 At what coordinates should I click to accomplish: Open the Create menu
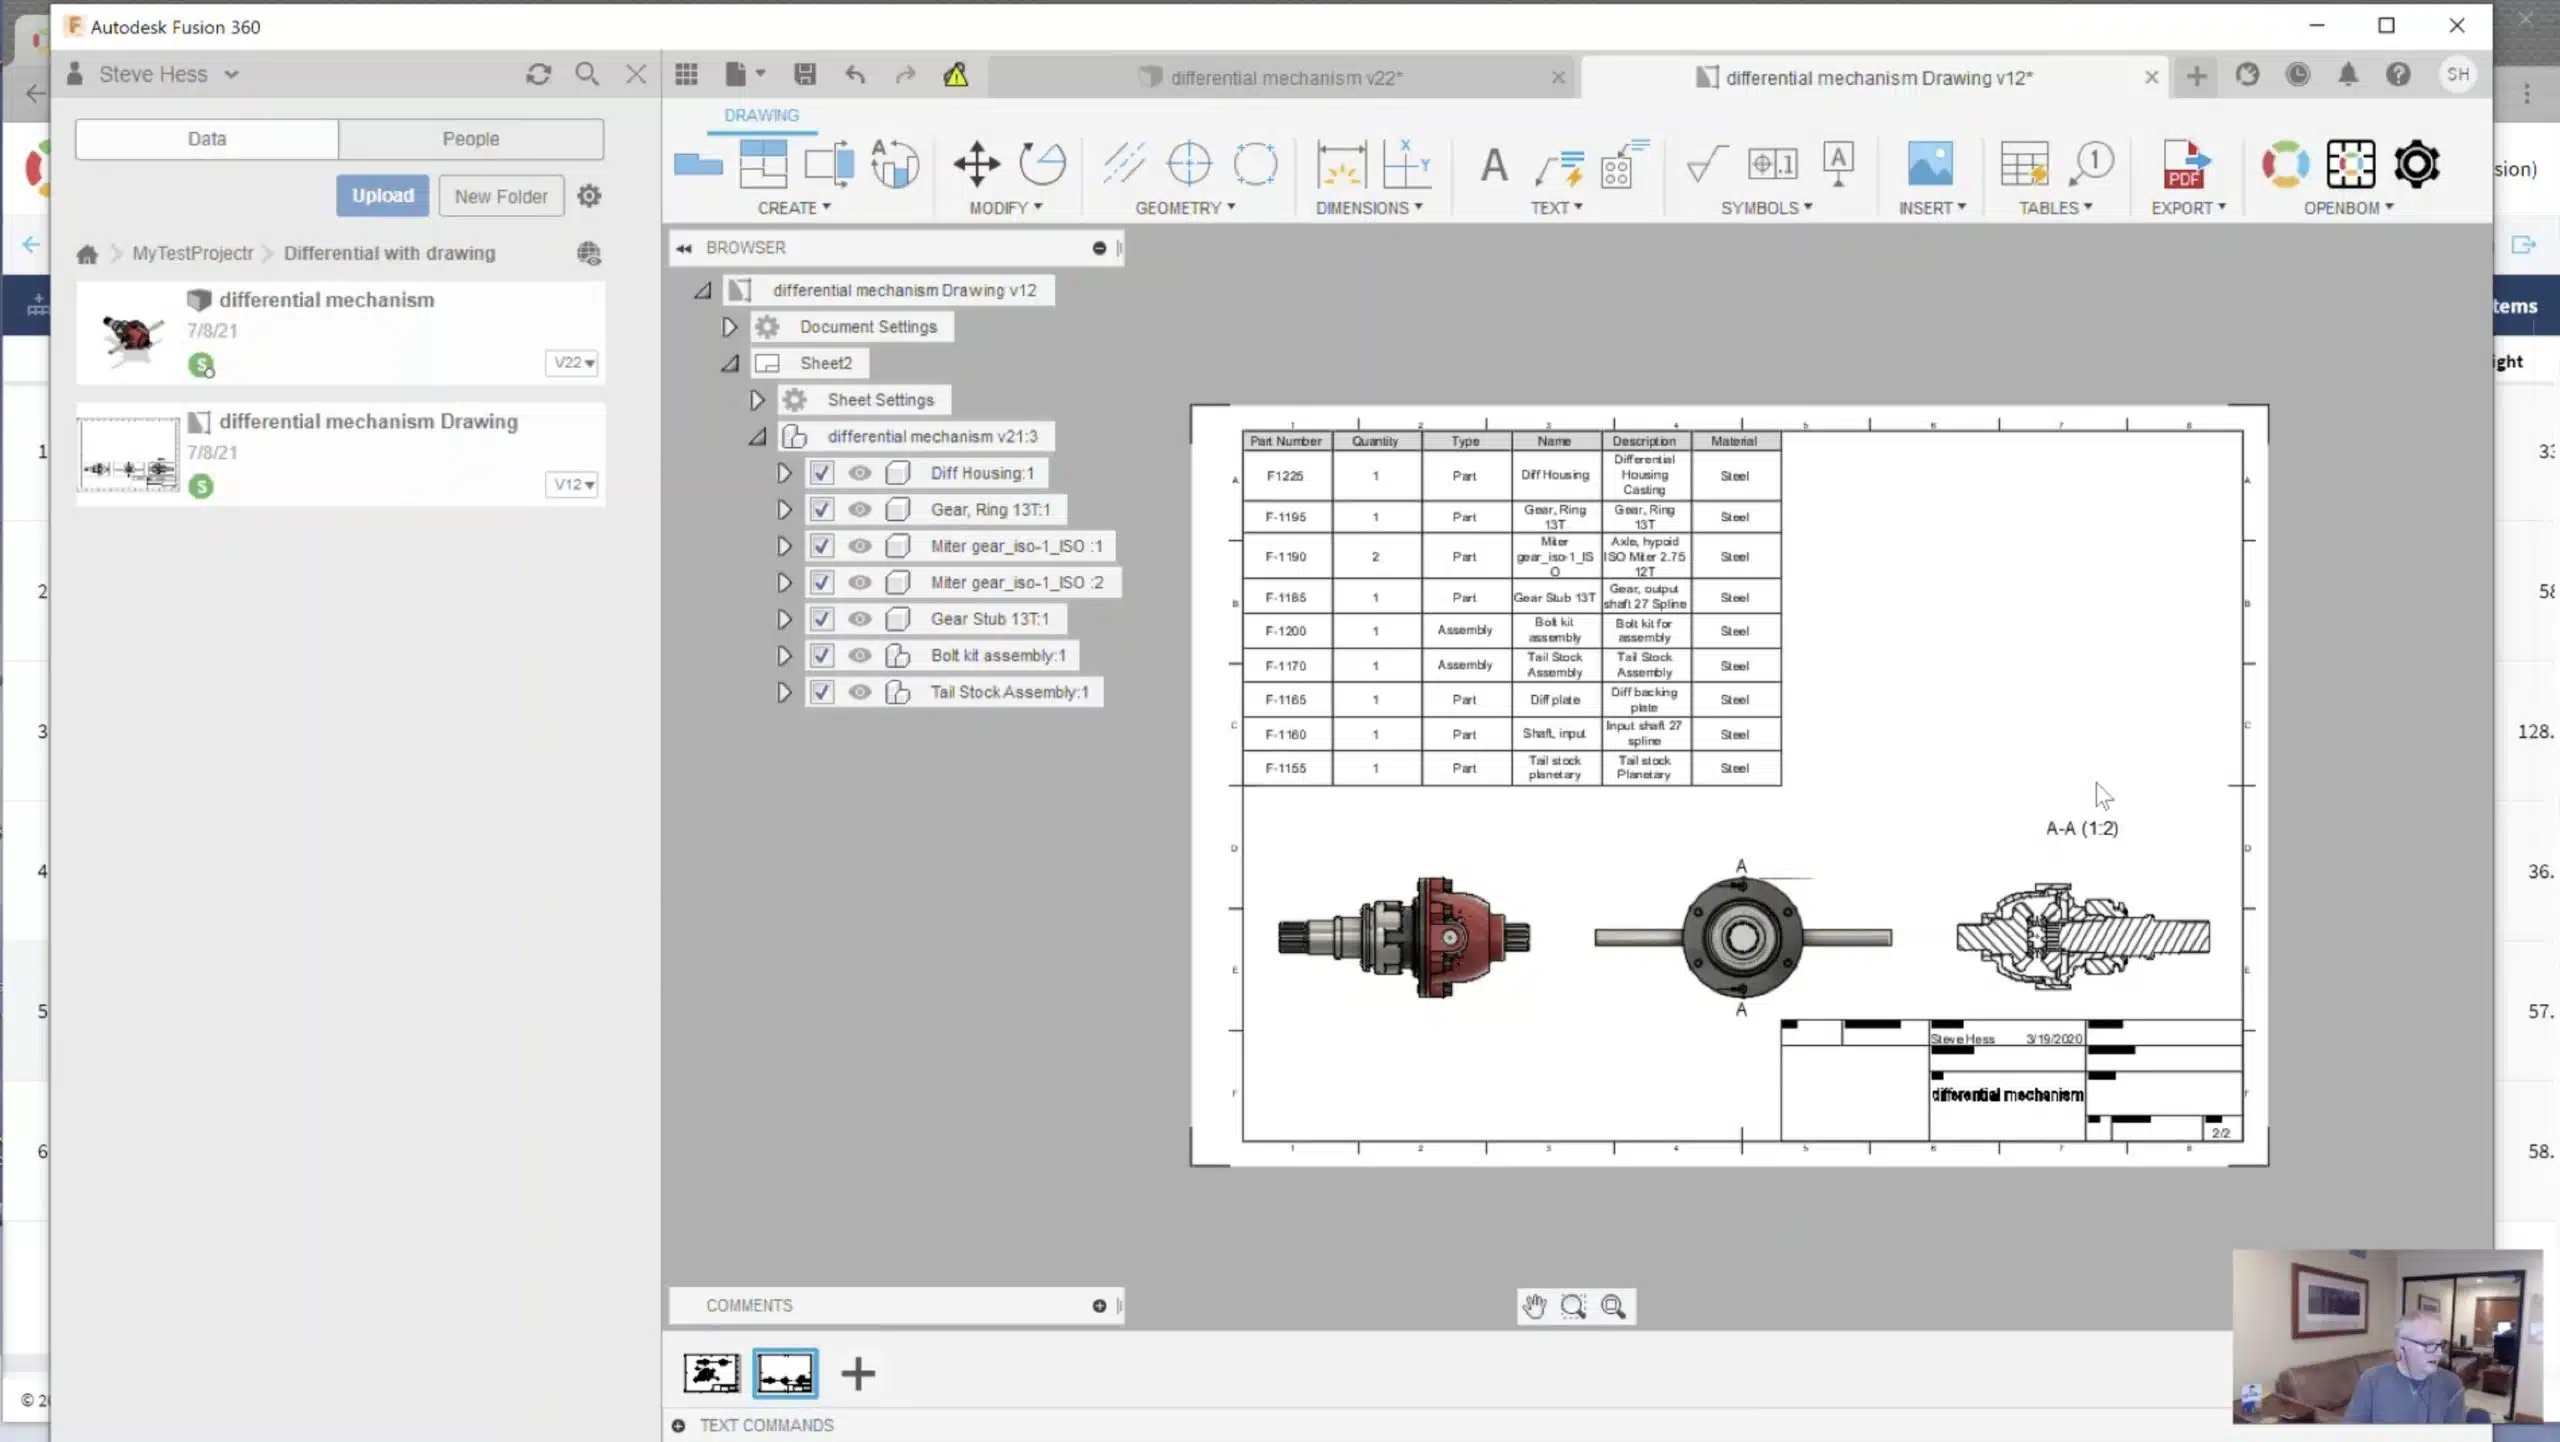coord(794,208)
